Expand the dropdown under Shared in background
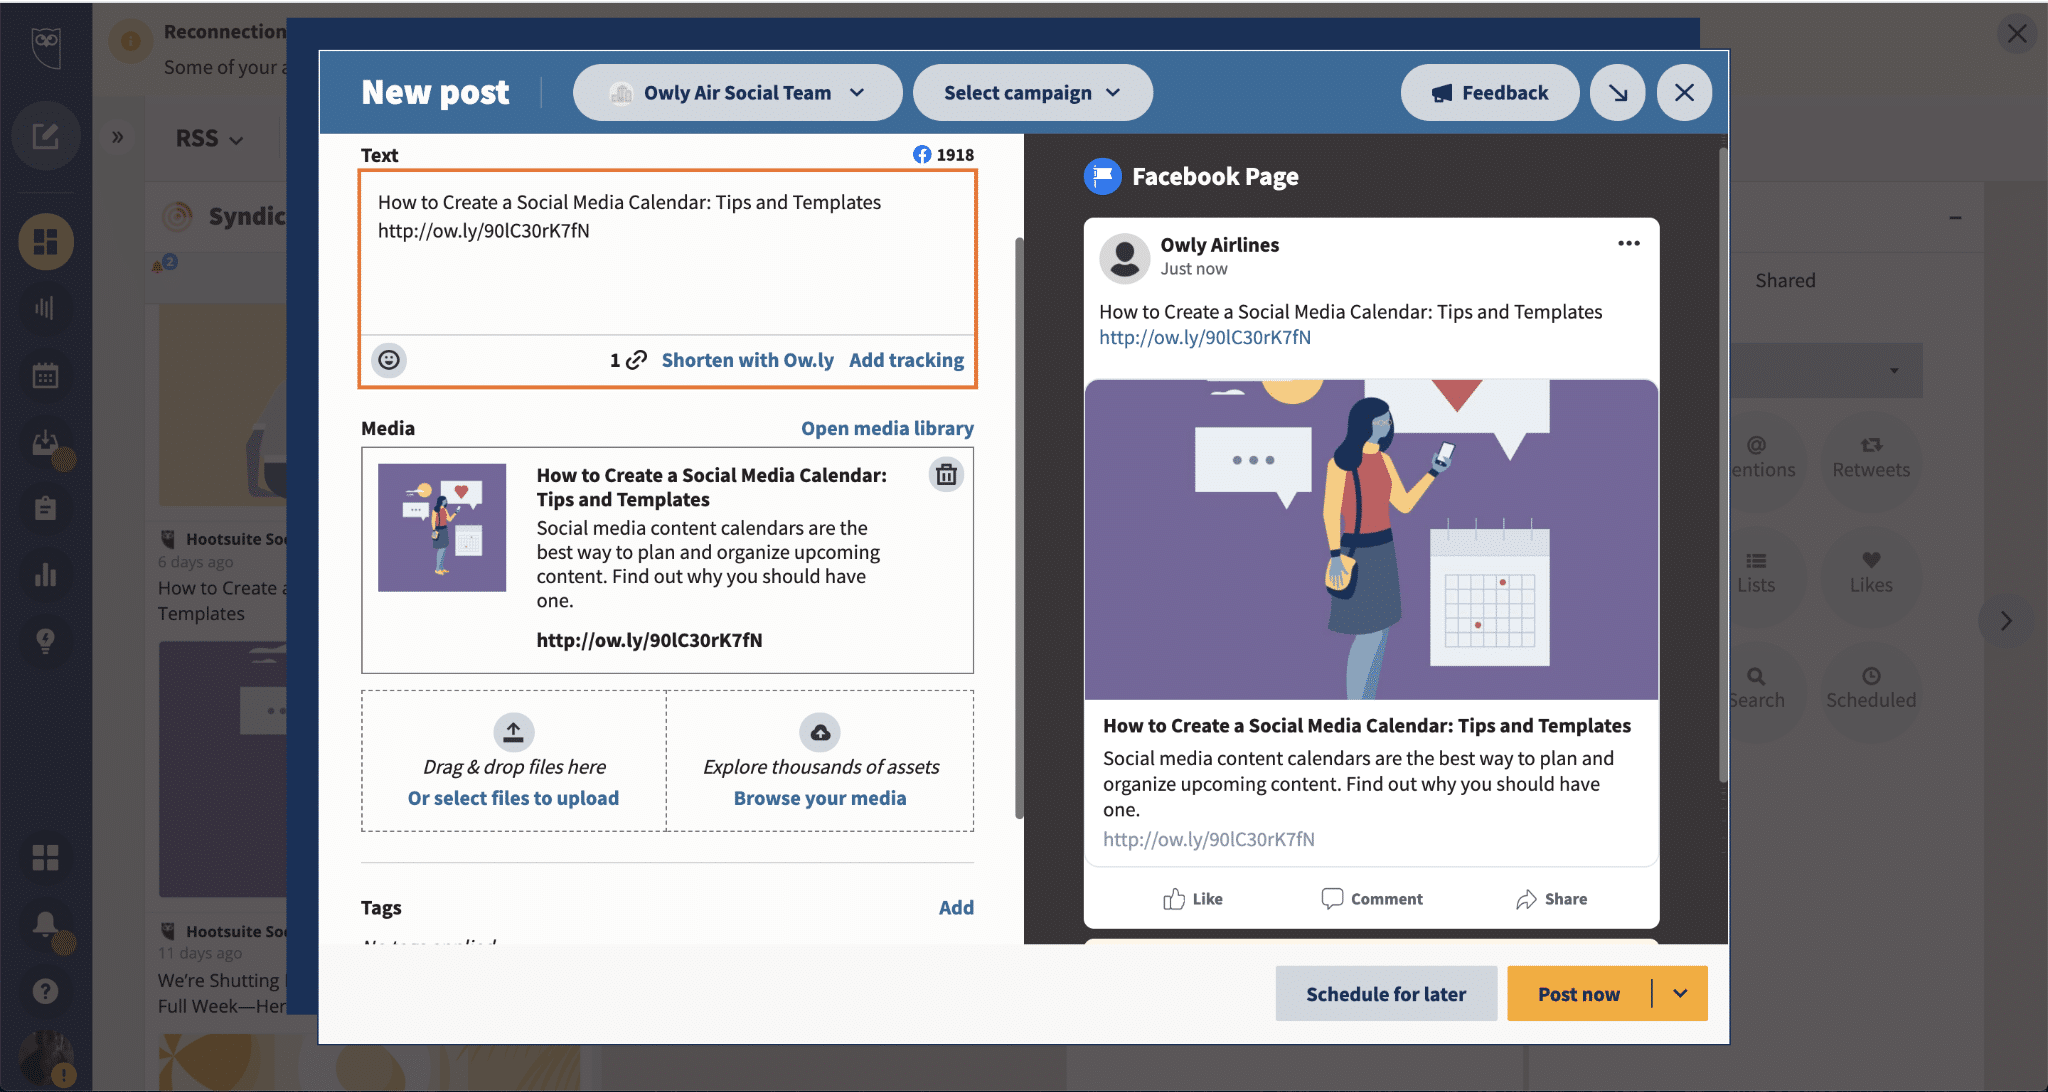 (1826, 371)
